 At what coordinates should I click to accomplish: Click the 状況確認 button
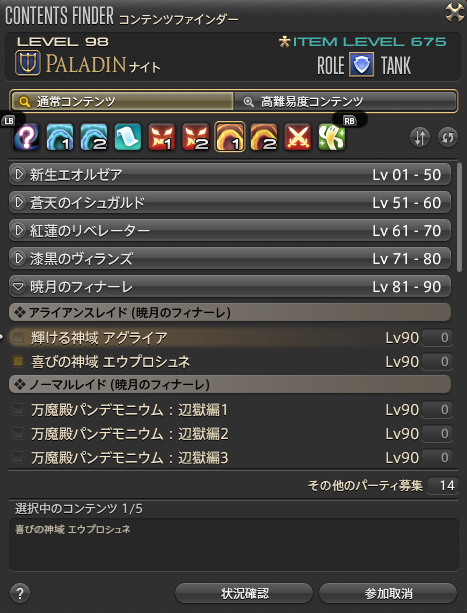coord(244,593)
